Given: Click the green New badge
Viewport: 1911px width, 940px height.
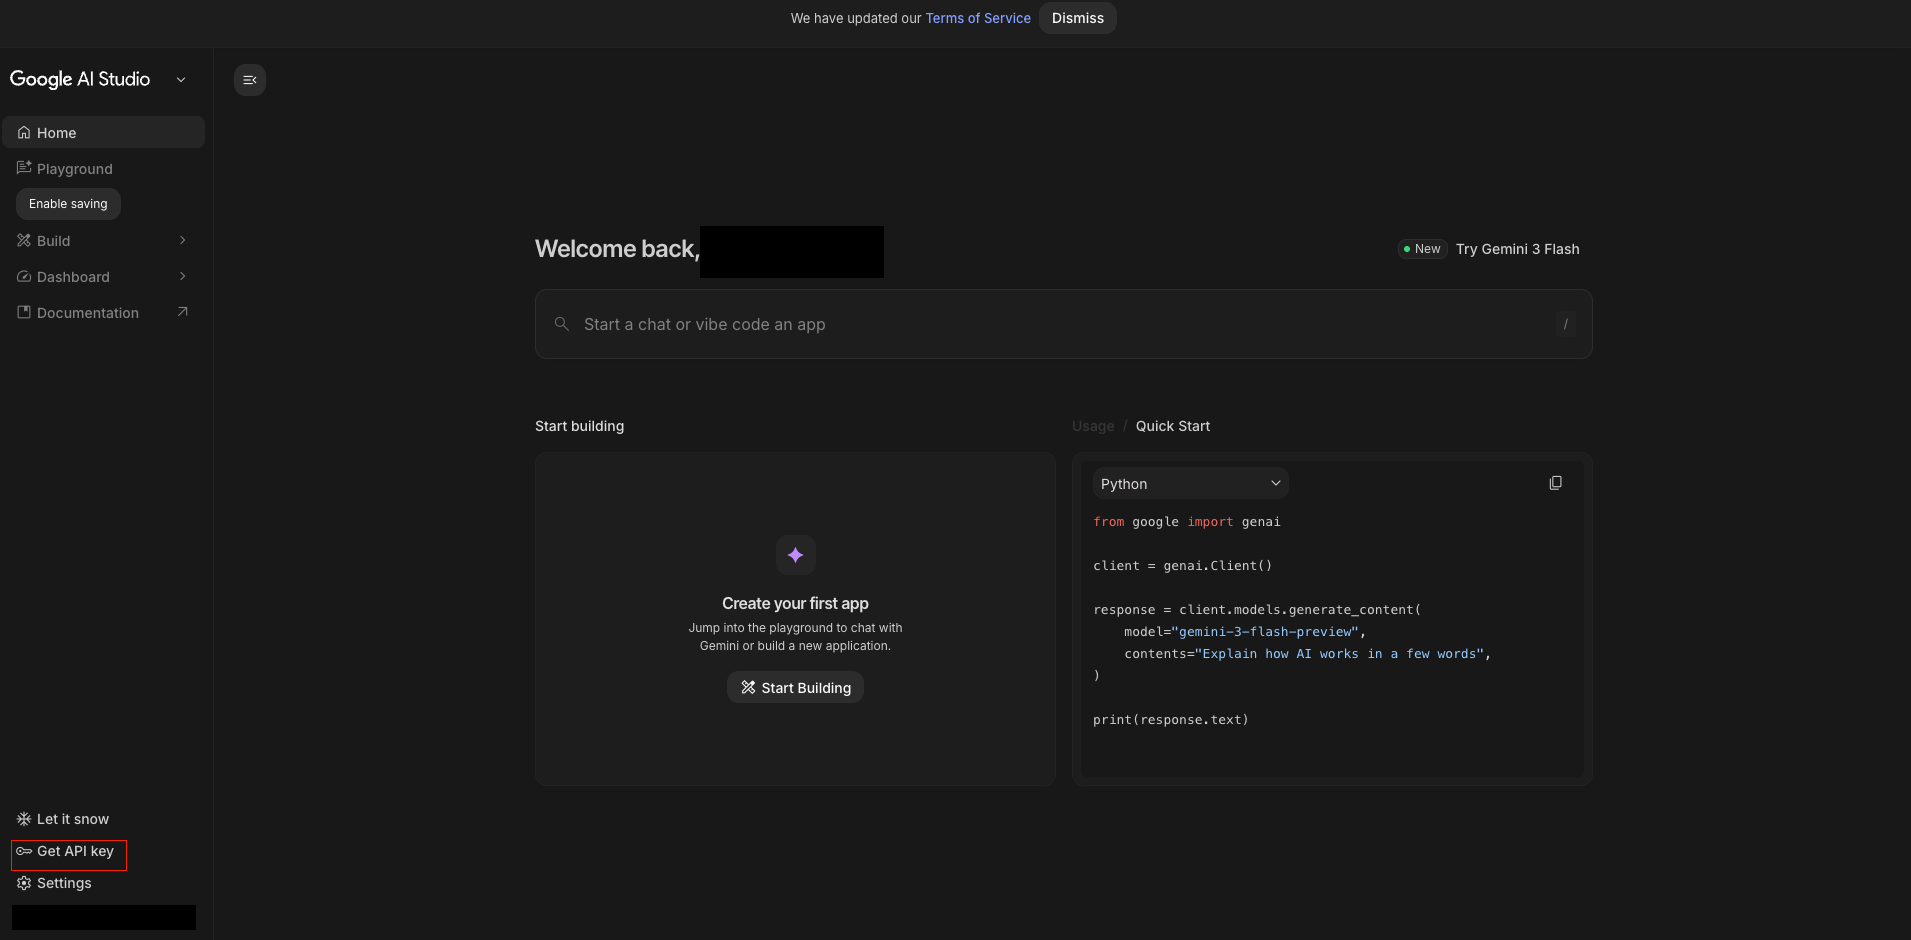Looking at the screenshot, I should click(x=1422, y=249).
